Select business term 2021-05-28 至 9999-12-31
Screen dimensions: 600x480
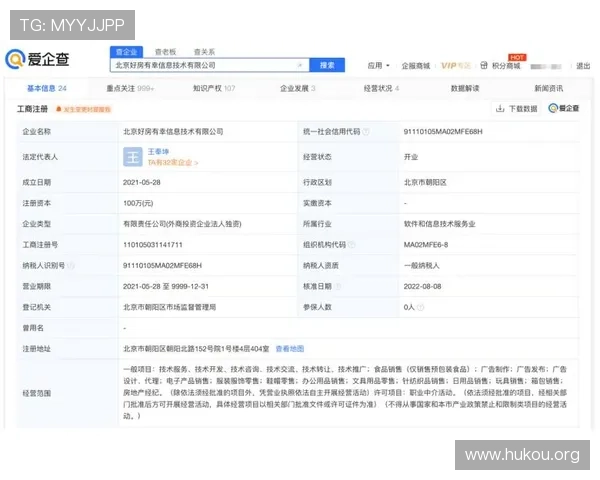166,286
